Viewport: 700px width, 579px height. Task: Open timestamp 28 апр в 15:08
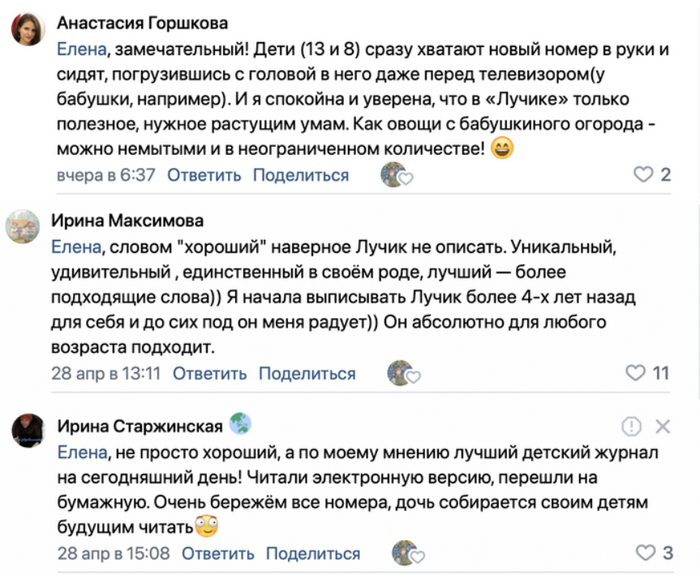point(112,553)
